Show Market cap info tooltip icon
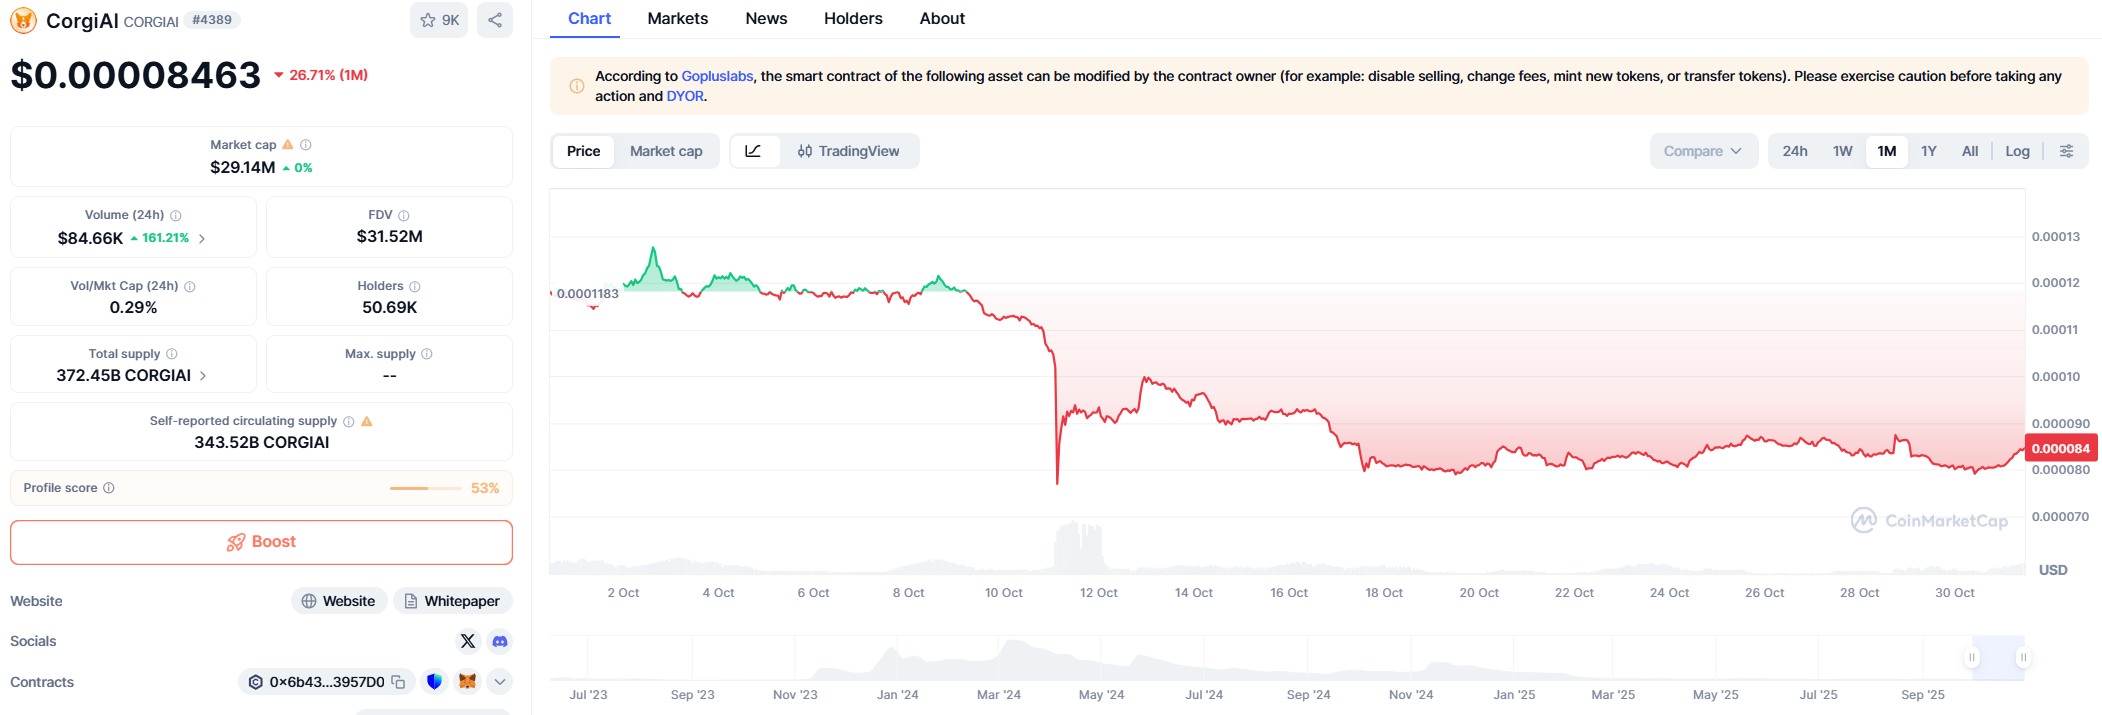The height and width of the screenshot is (715, 2102). 306,145
